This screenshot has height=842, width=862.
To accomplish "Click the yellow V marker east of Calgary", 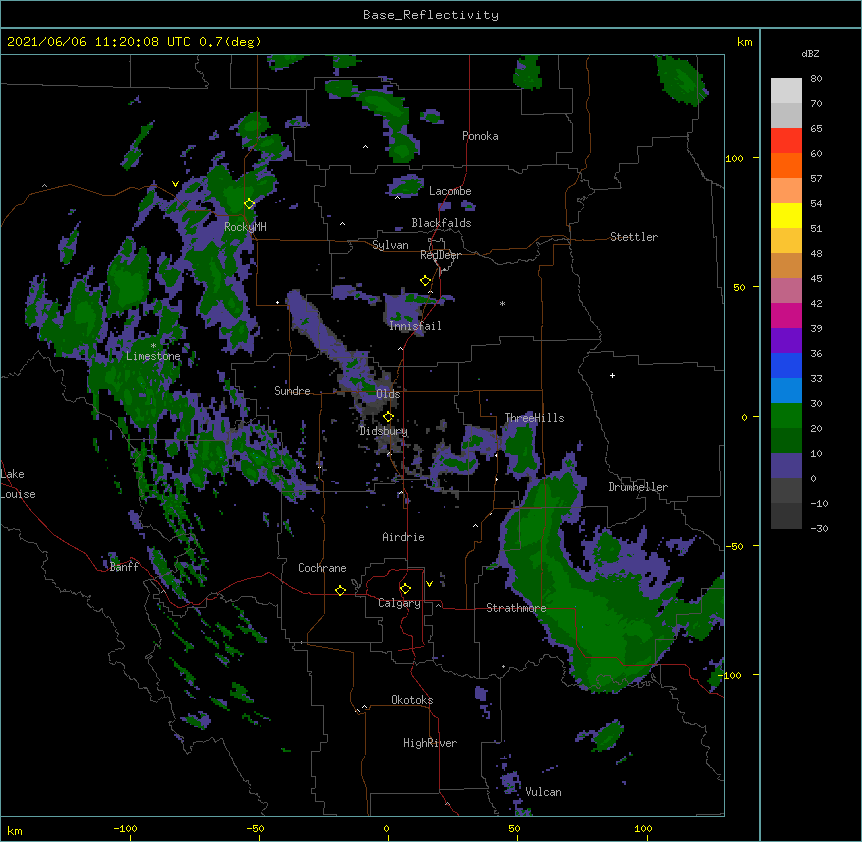I will pyautogui.click(x=429, y=584).
